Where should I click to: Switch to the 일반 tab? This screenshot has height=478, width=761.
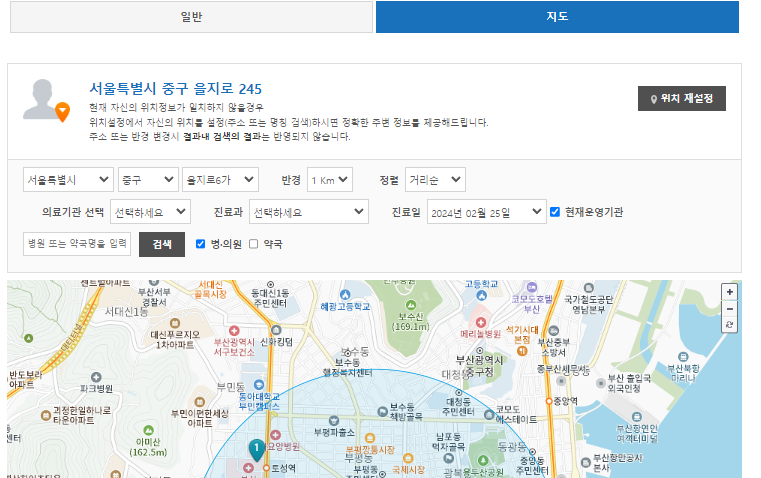pos(191,17)
